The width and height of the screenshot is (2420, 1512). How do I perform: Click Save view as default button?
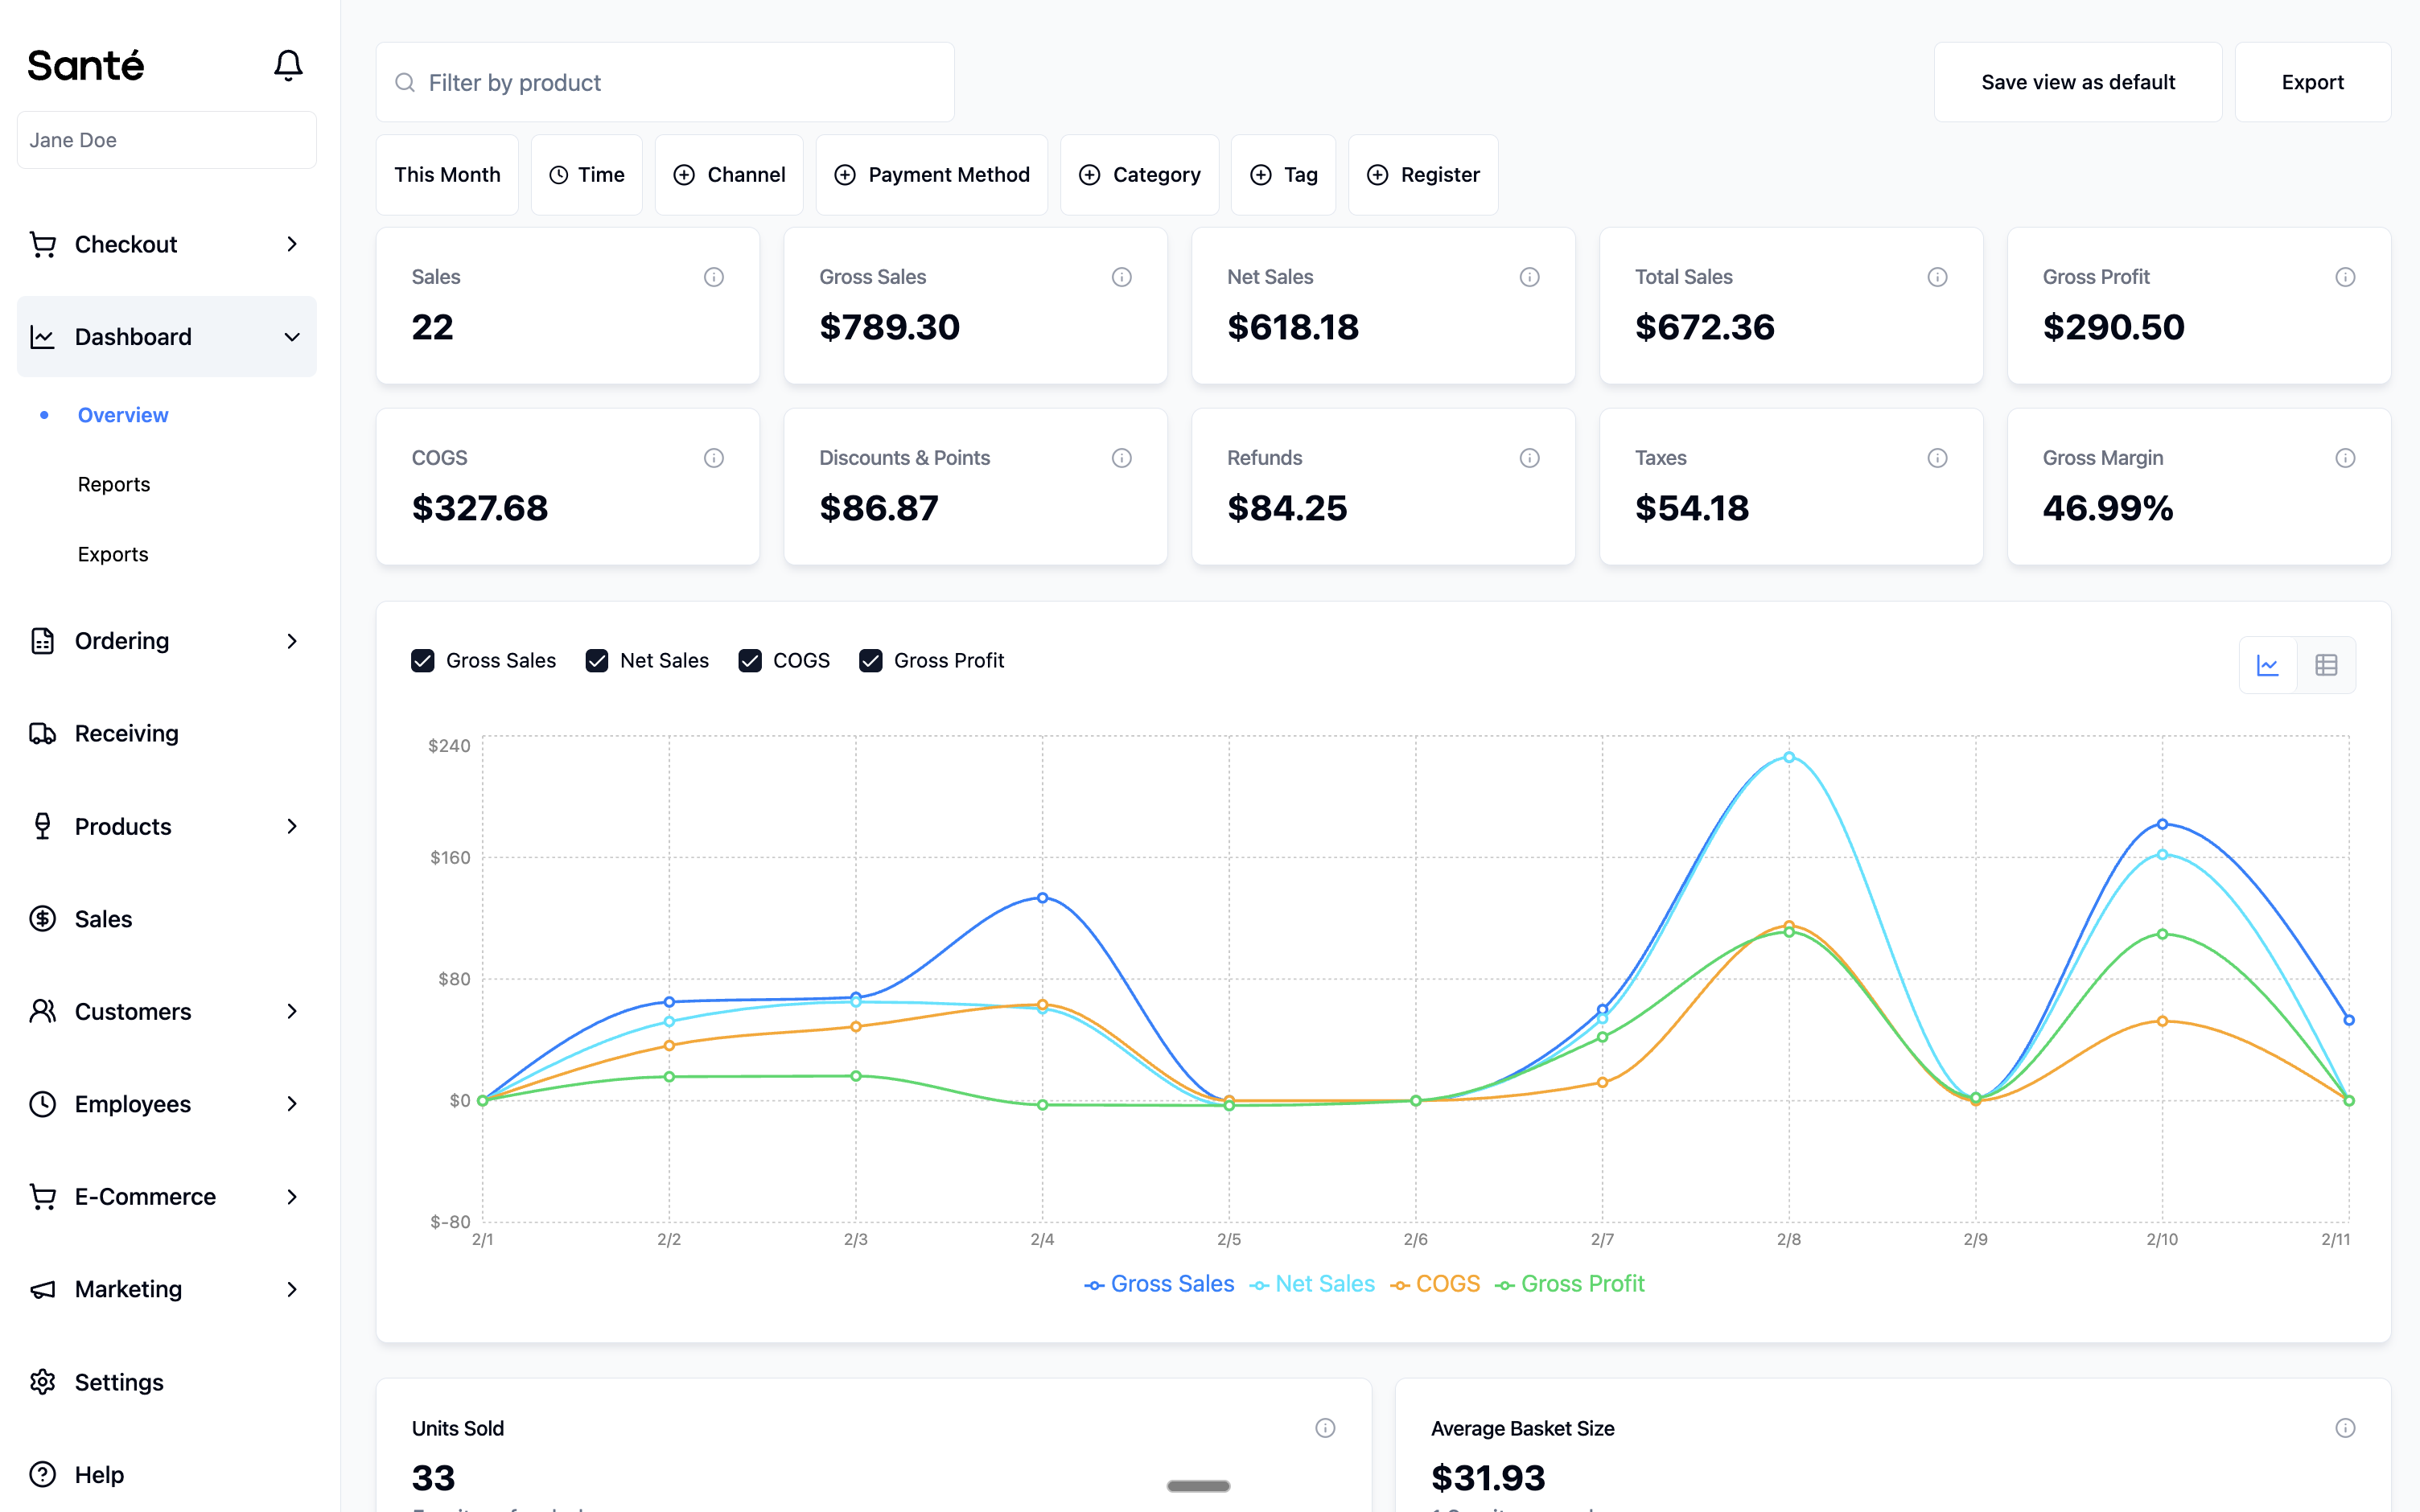tap(2077, 82)
